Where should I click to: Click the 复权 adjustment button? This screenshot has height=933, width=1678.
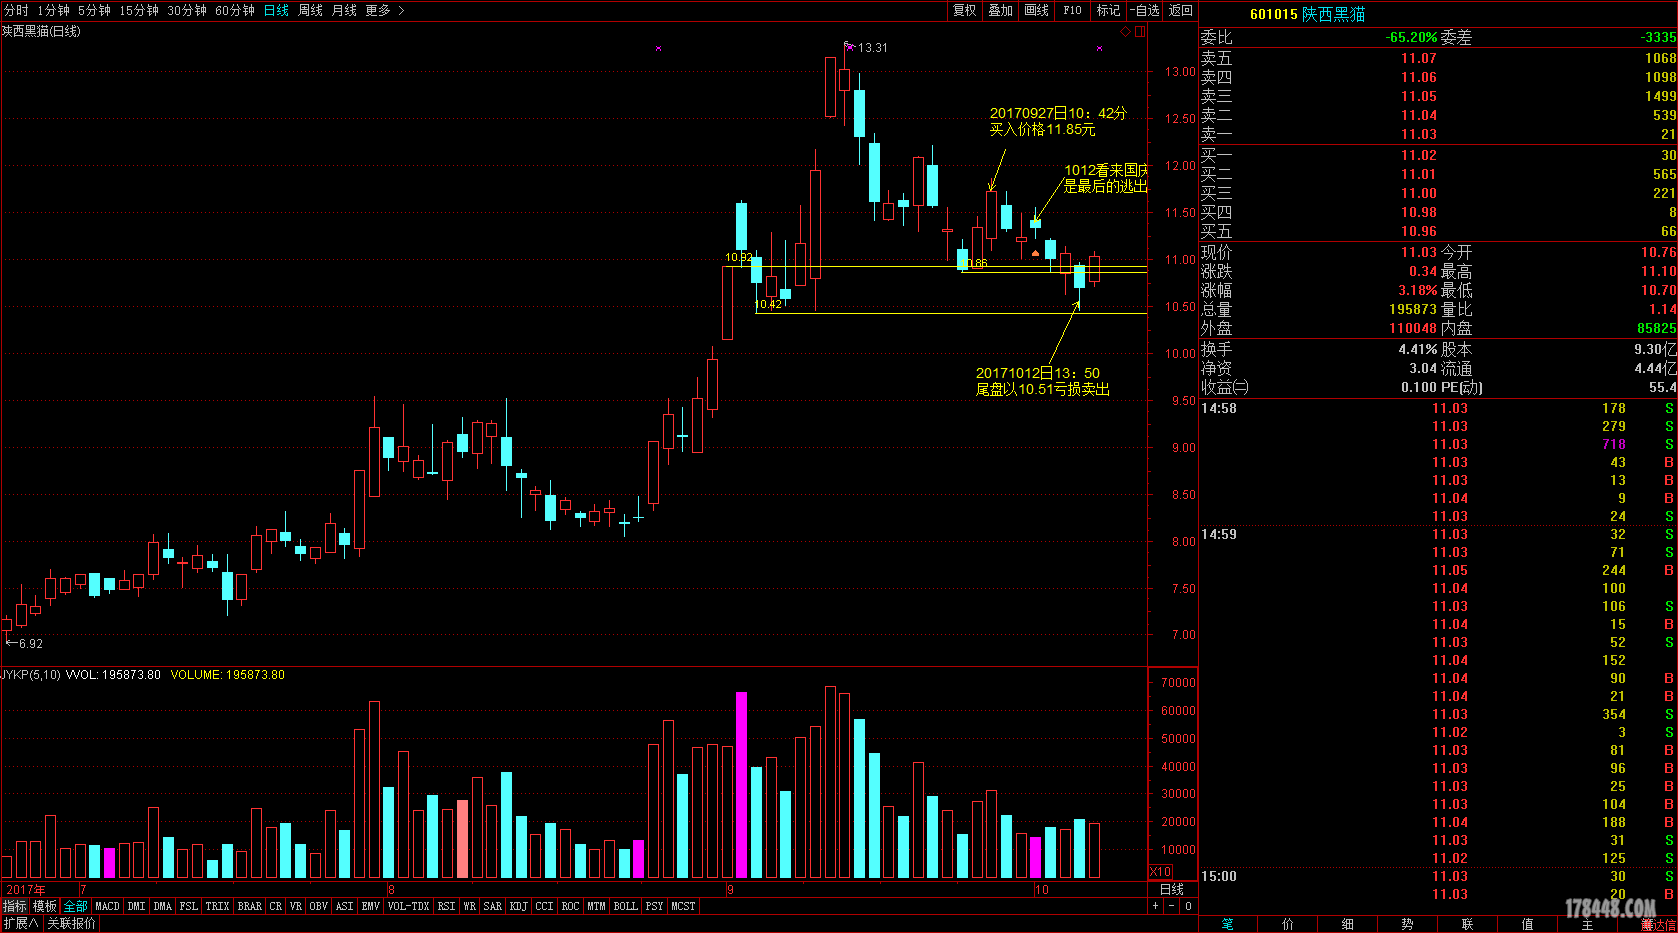(964, 10)
